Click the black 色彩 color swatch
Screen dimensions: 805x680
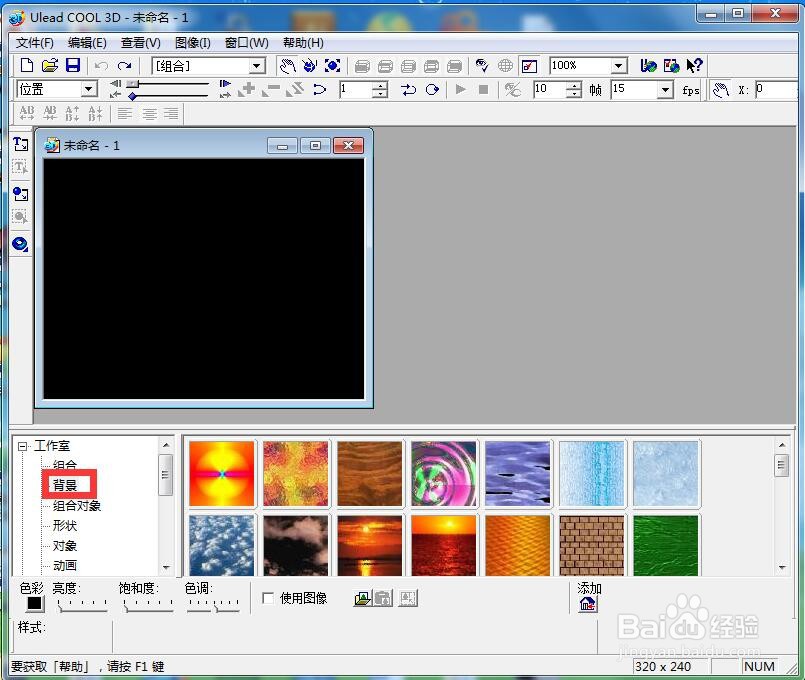tap(34, 604)
